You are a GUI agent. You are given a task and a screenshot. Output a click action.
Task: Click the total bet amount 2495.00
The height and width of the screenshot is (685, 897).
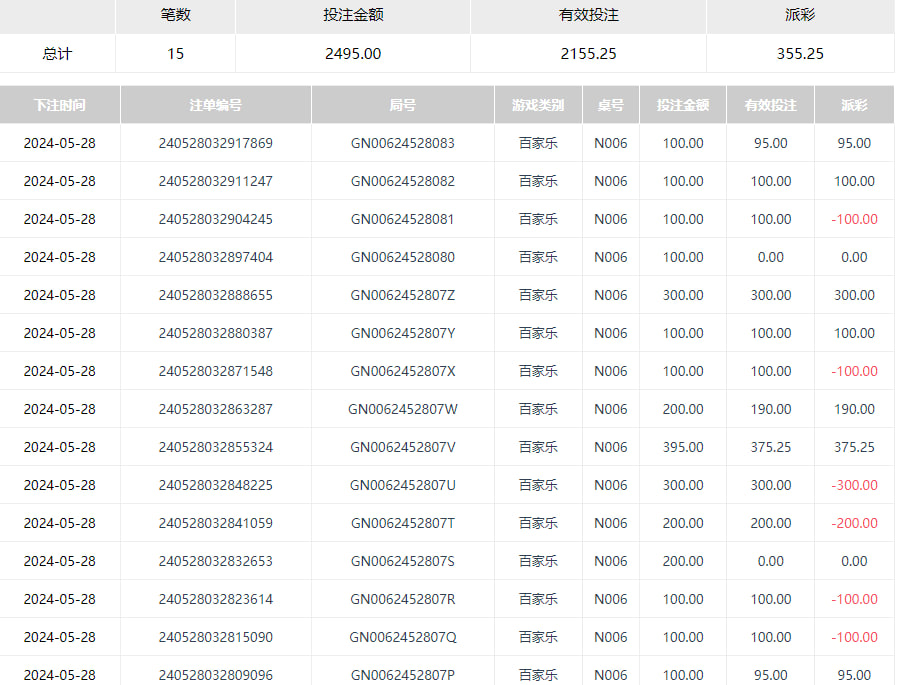tap(353, 54)
